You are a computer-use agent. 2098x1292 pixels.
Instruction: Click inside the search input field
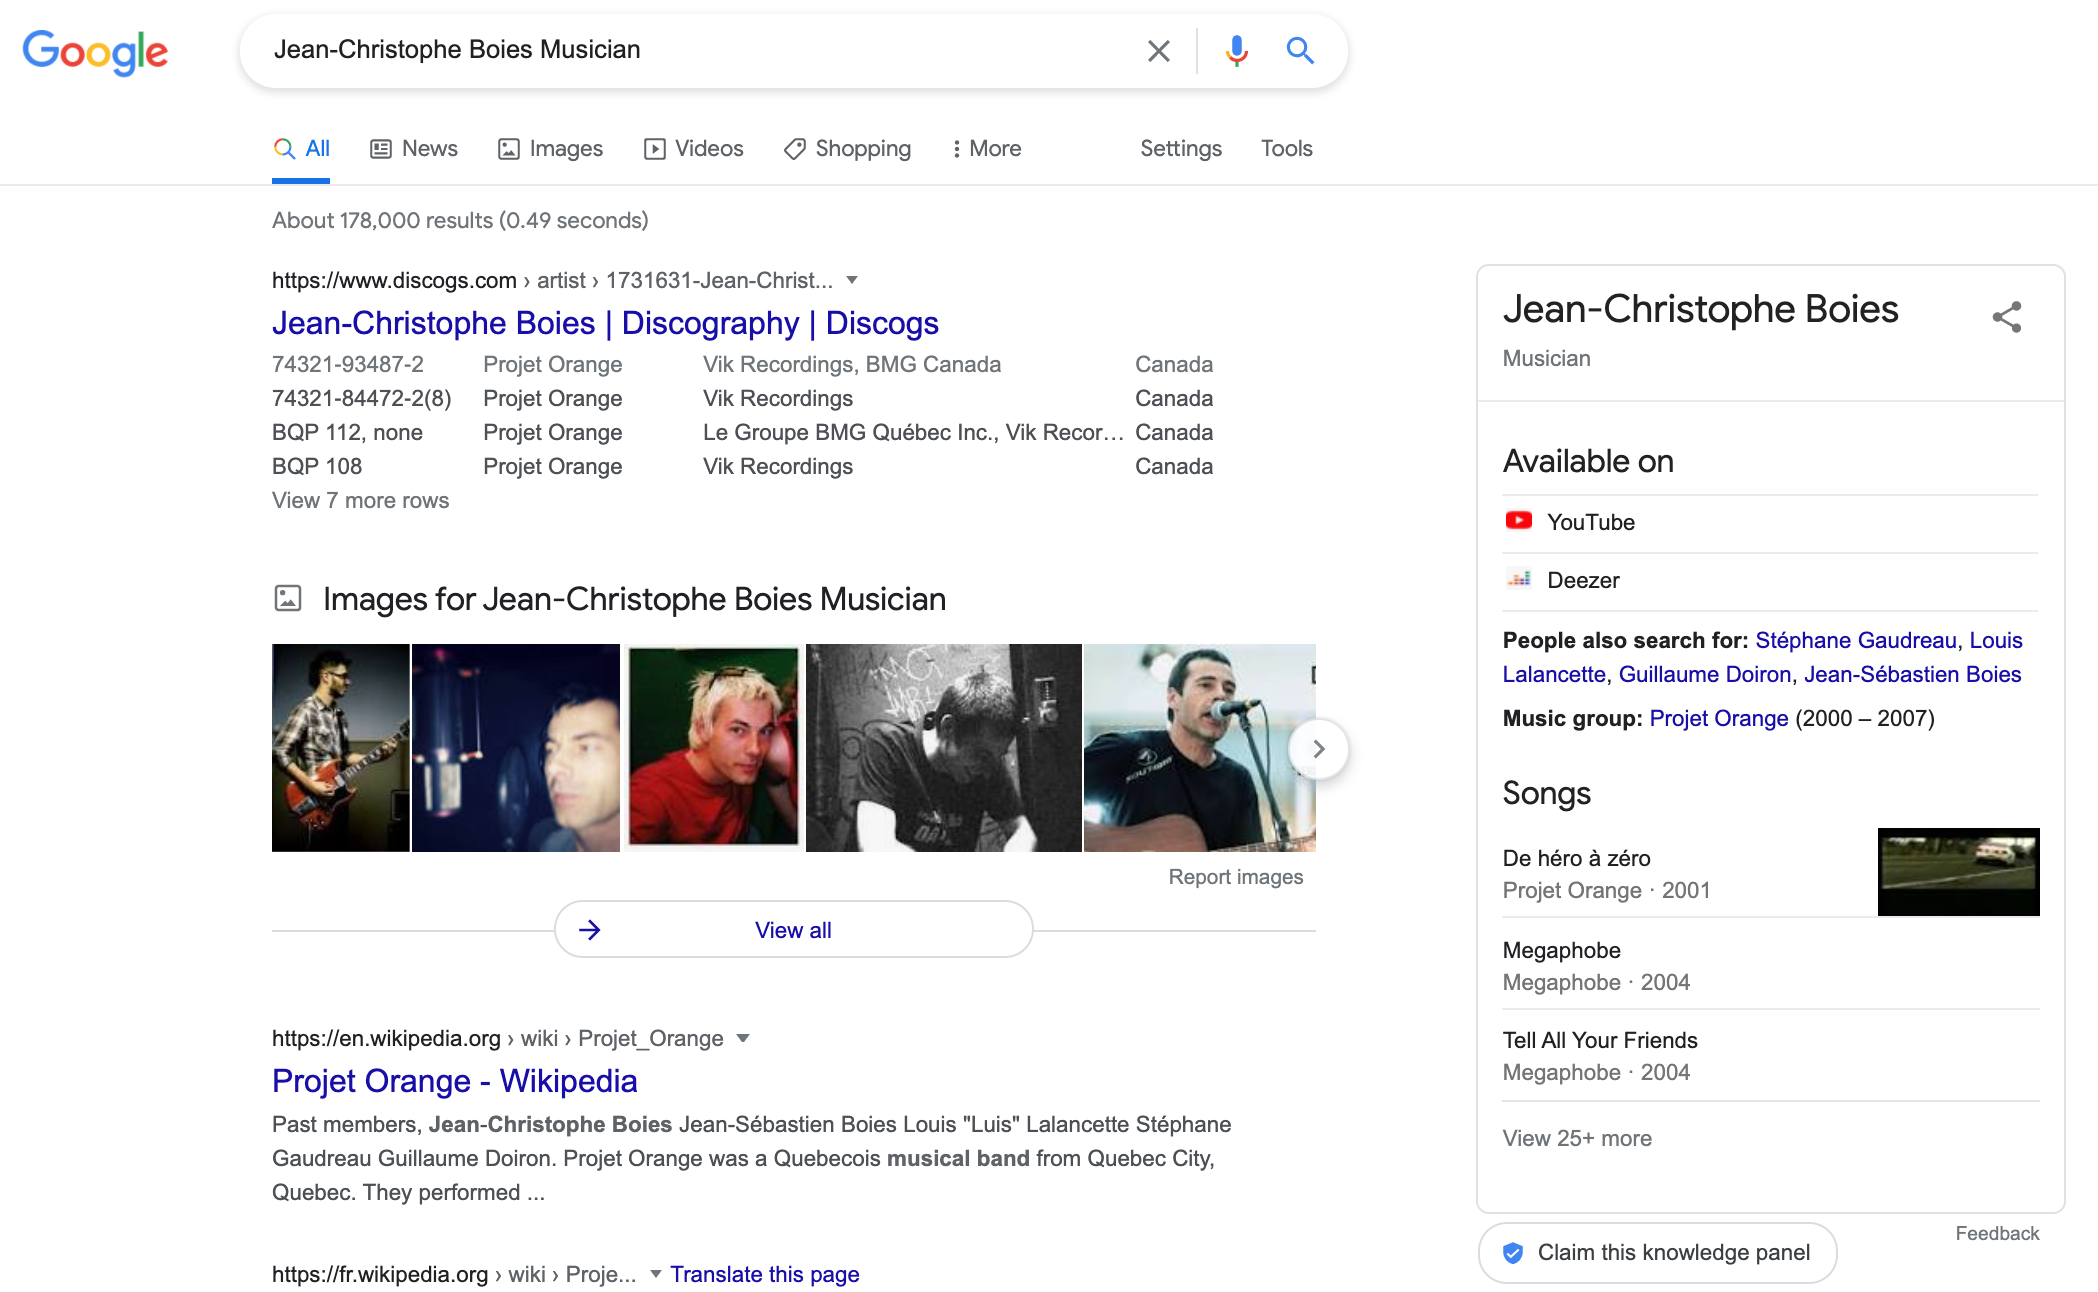[x=700, y=49]
